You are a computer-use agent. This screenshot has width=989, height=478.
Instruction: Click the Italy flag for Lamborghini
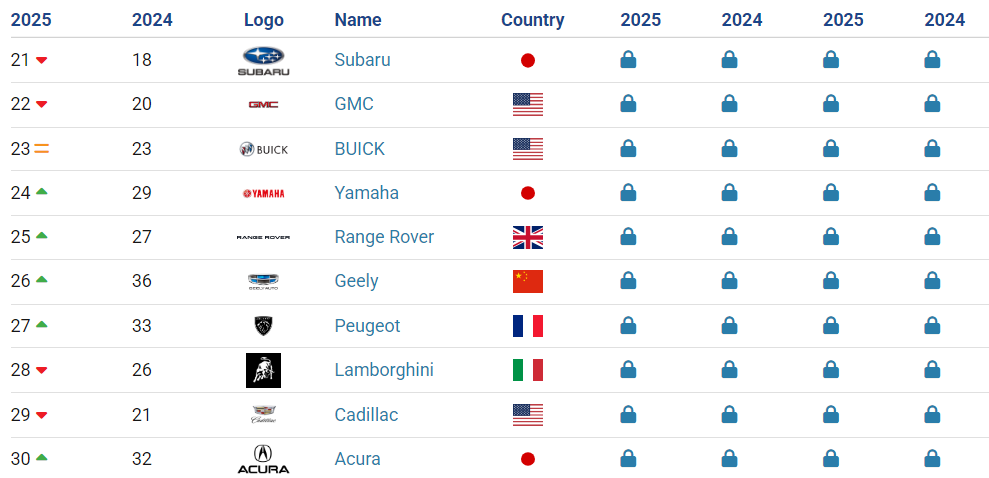[528, 370]
